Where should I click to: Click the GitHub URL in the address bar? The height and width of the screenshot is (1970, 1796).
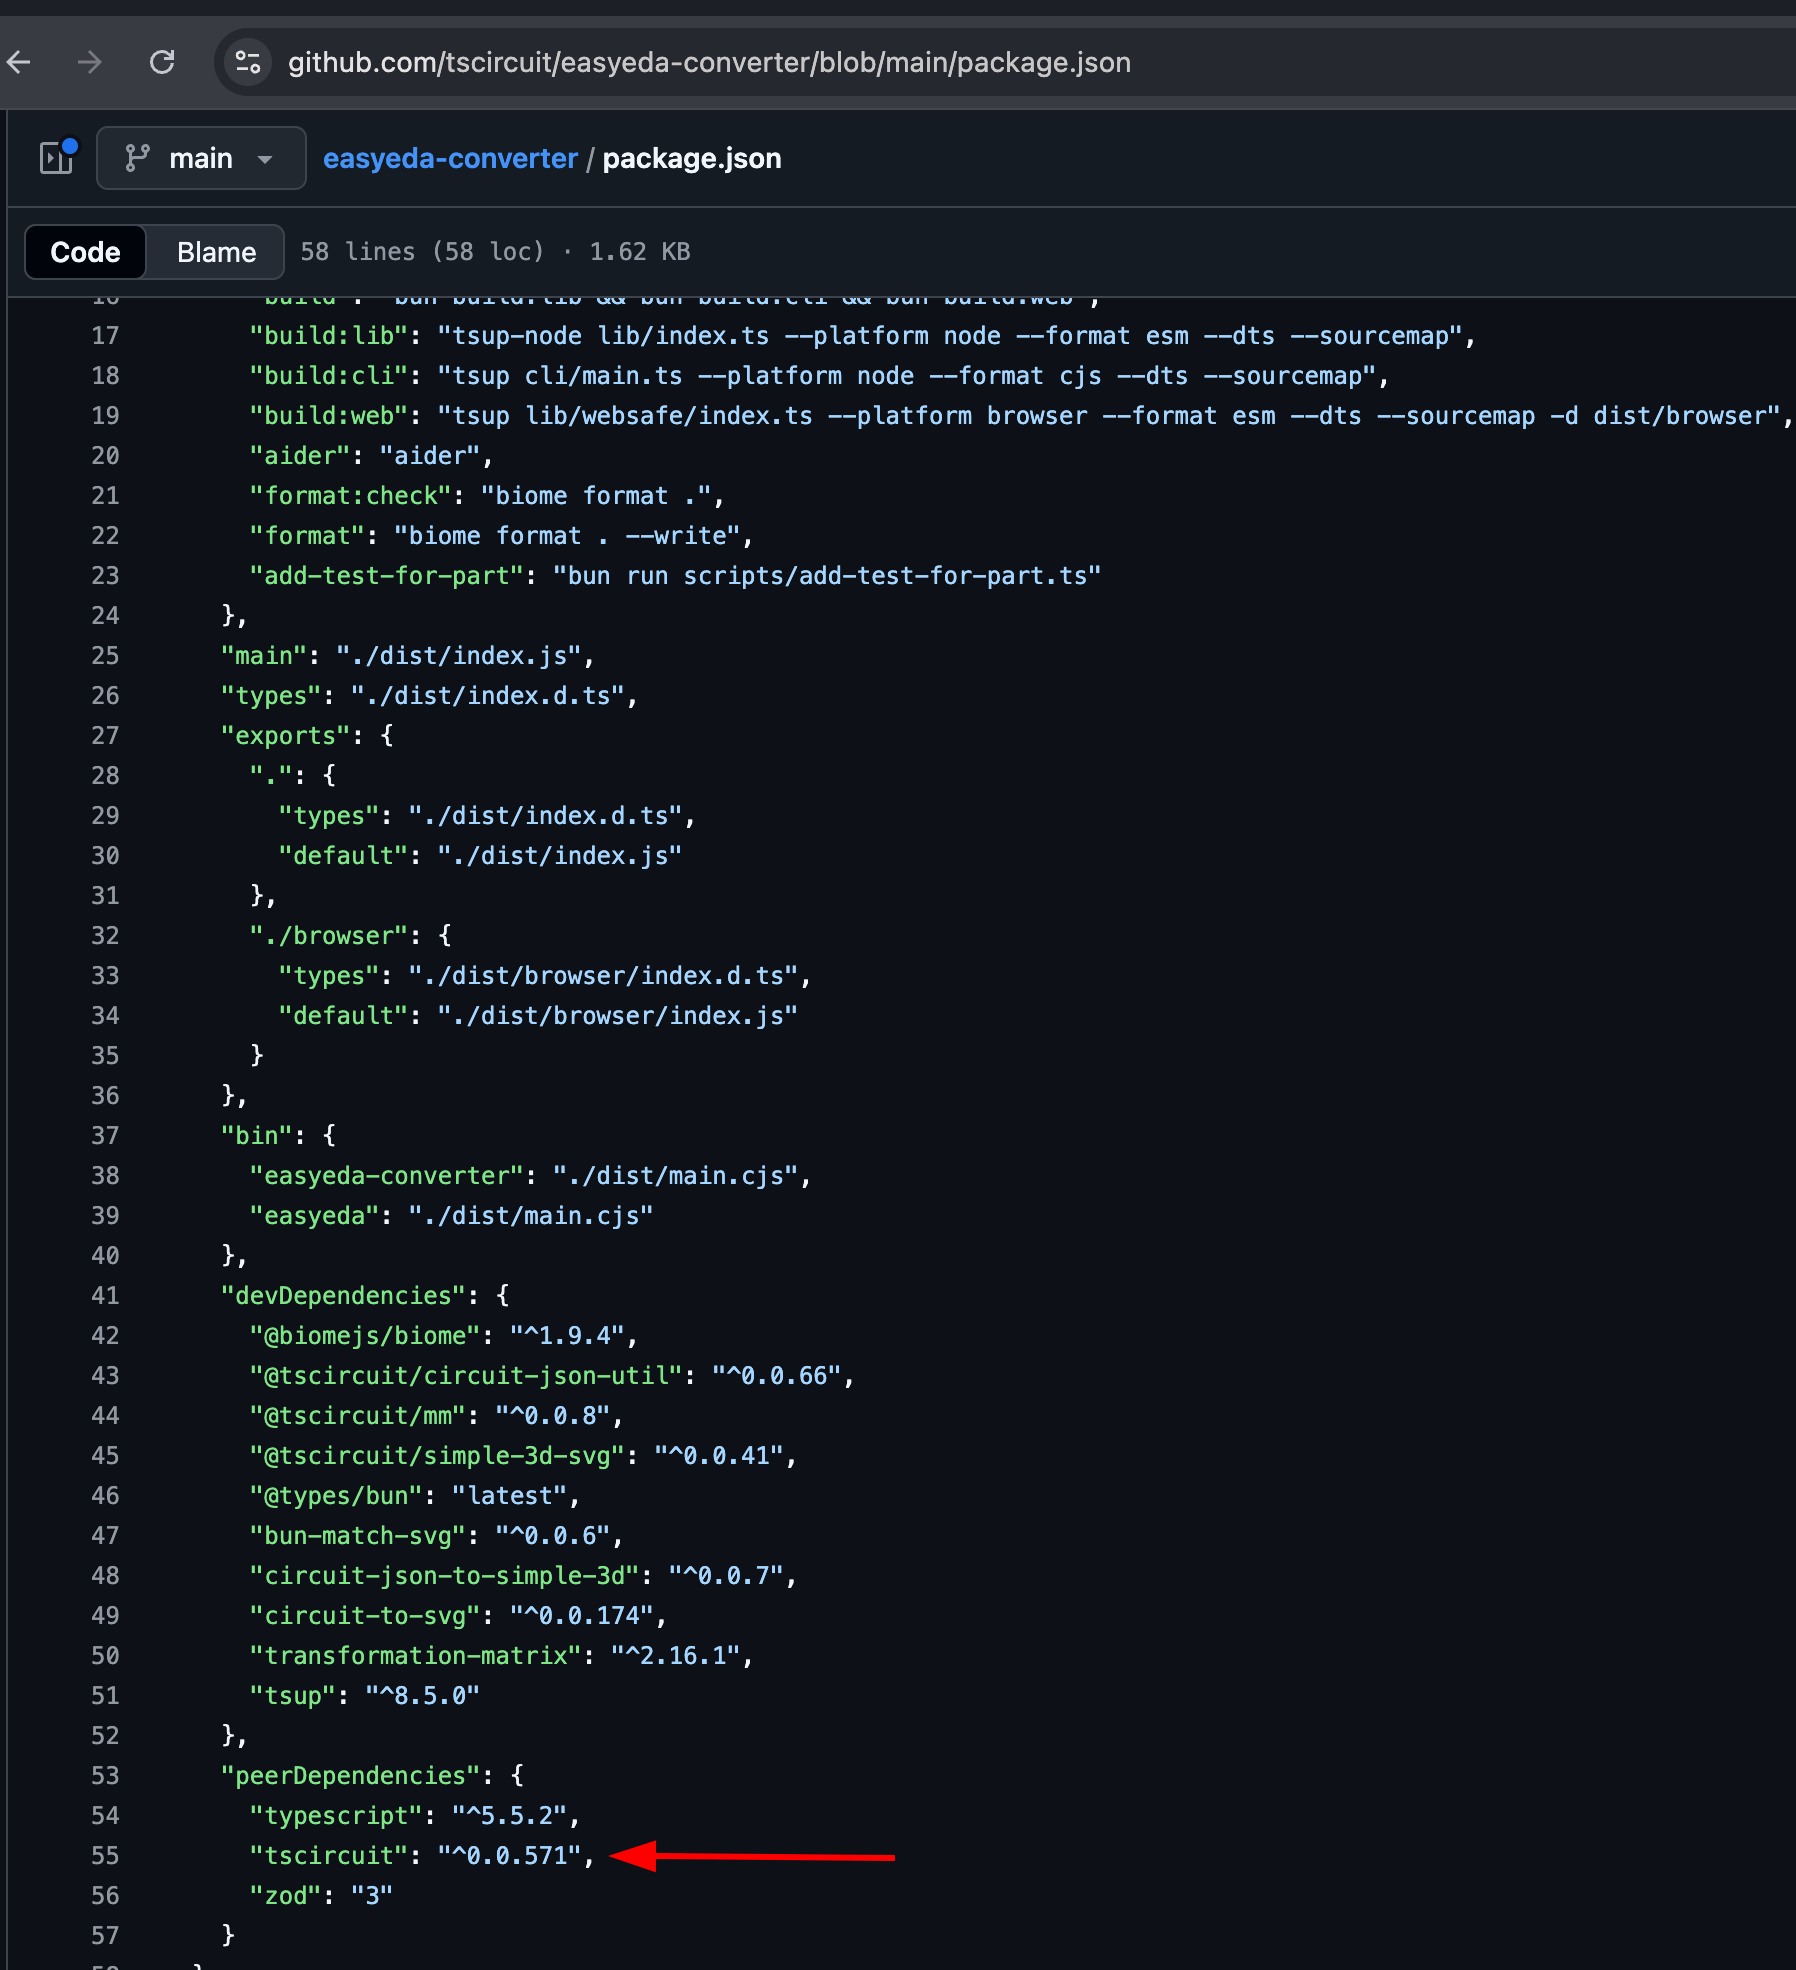[x=709, y=62]
